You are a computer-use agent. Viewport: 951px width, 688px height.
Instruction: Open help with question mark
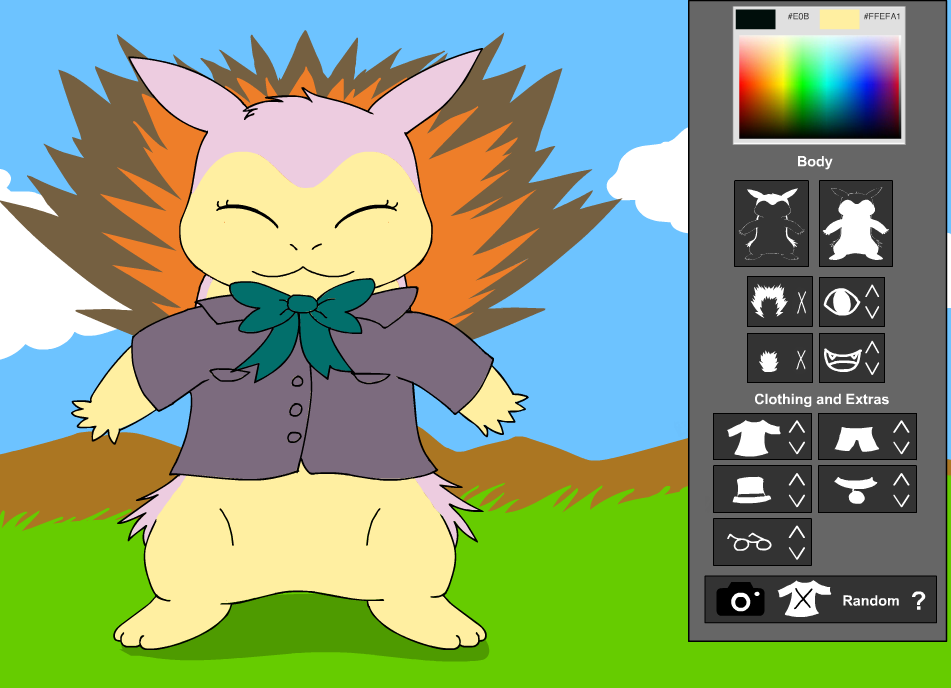919,601
